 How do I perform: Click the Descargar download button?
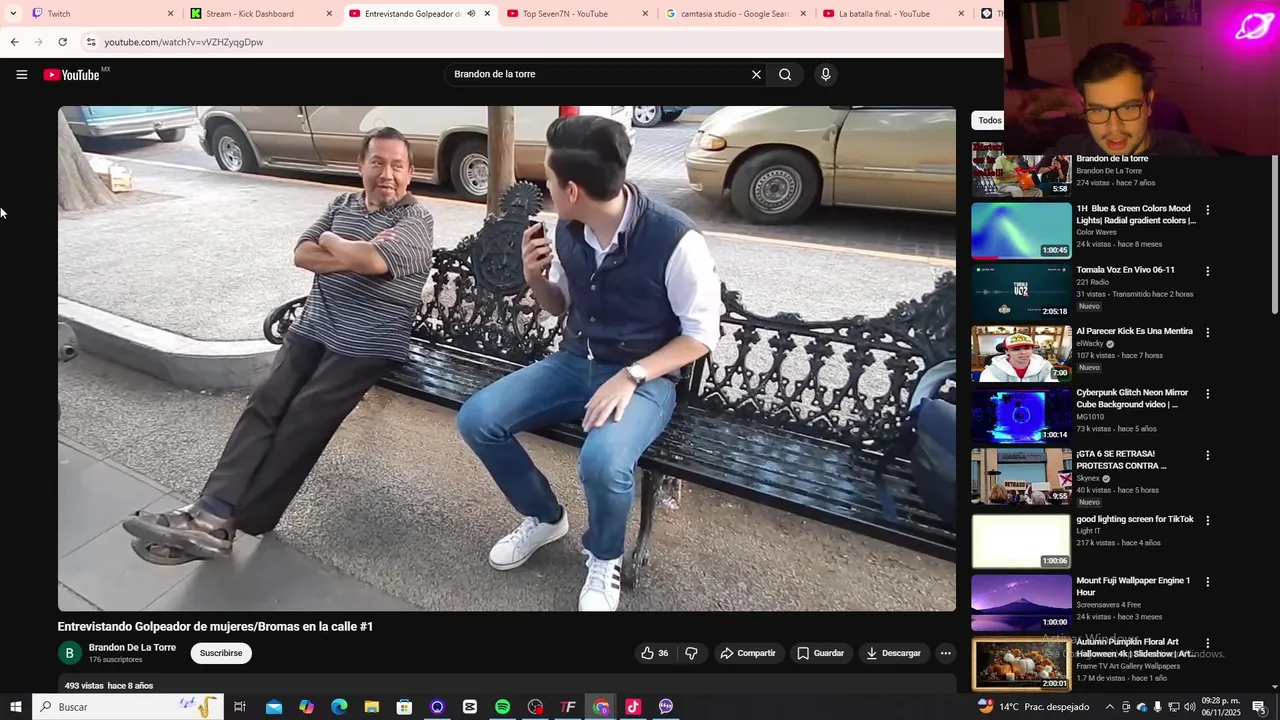tap(893, 653)
